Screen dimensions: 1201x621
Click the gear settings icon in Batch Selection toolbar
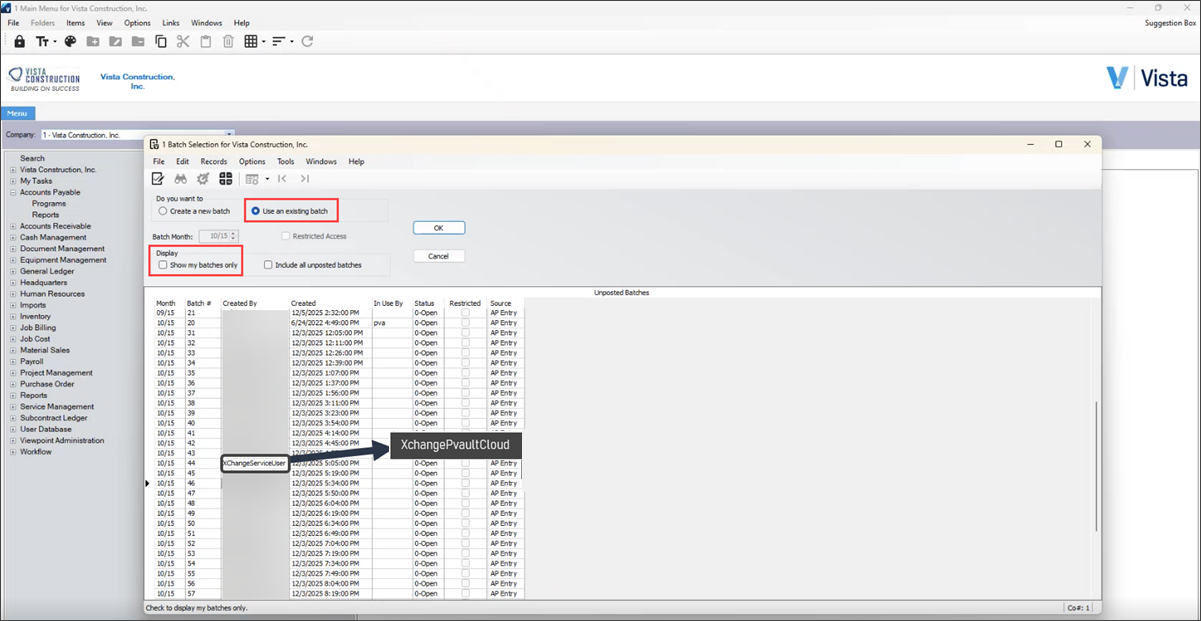pyautogui.click(x=203, y=178)
